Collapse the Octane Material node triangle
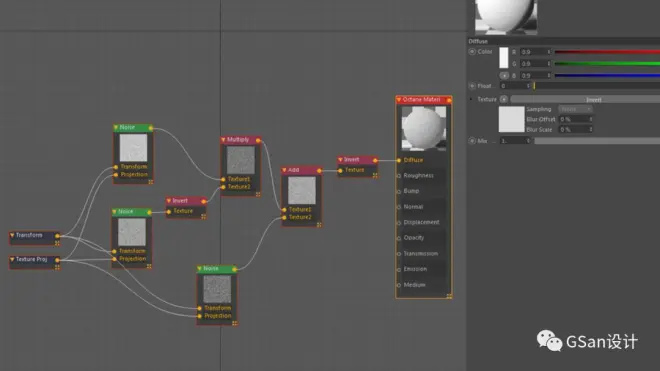The width and height of the screenshot is (660, 371). (399, 100)
